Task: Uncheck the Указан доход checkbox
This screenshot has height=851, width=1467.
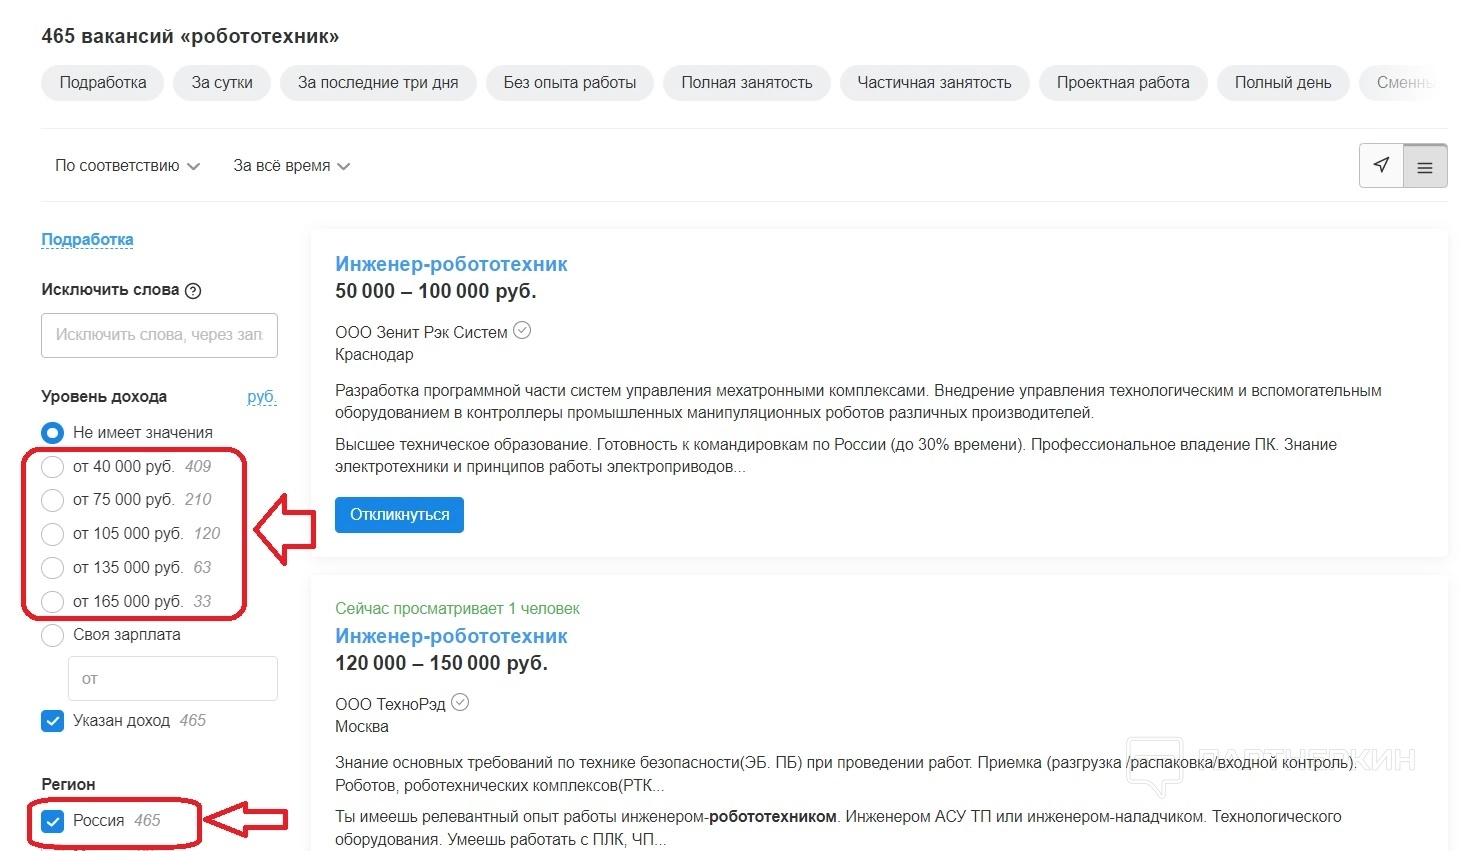Action: [53, 721]
